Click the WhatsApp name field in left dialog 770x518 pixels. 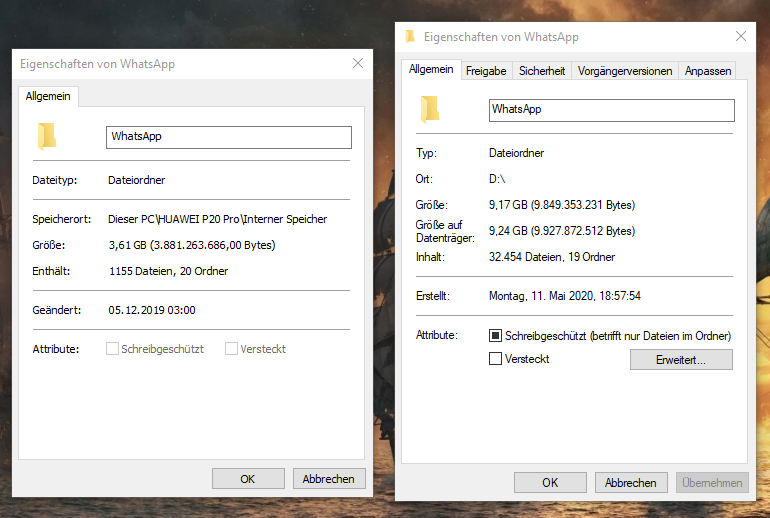(229, 137)
